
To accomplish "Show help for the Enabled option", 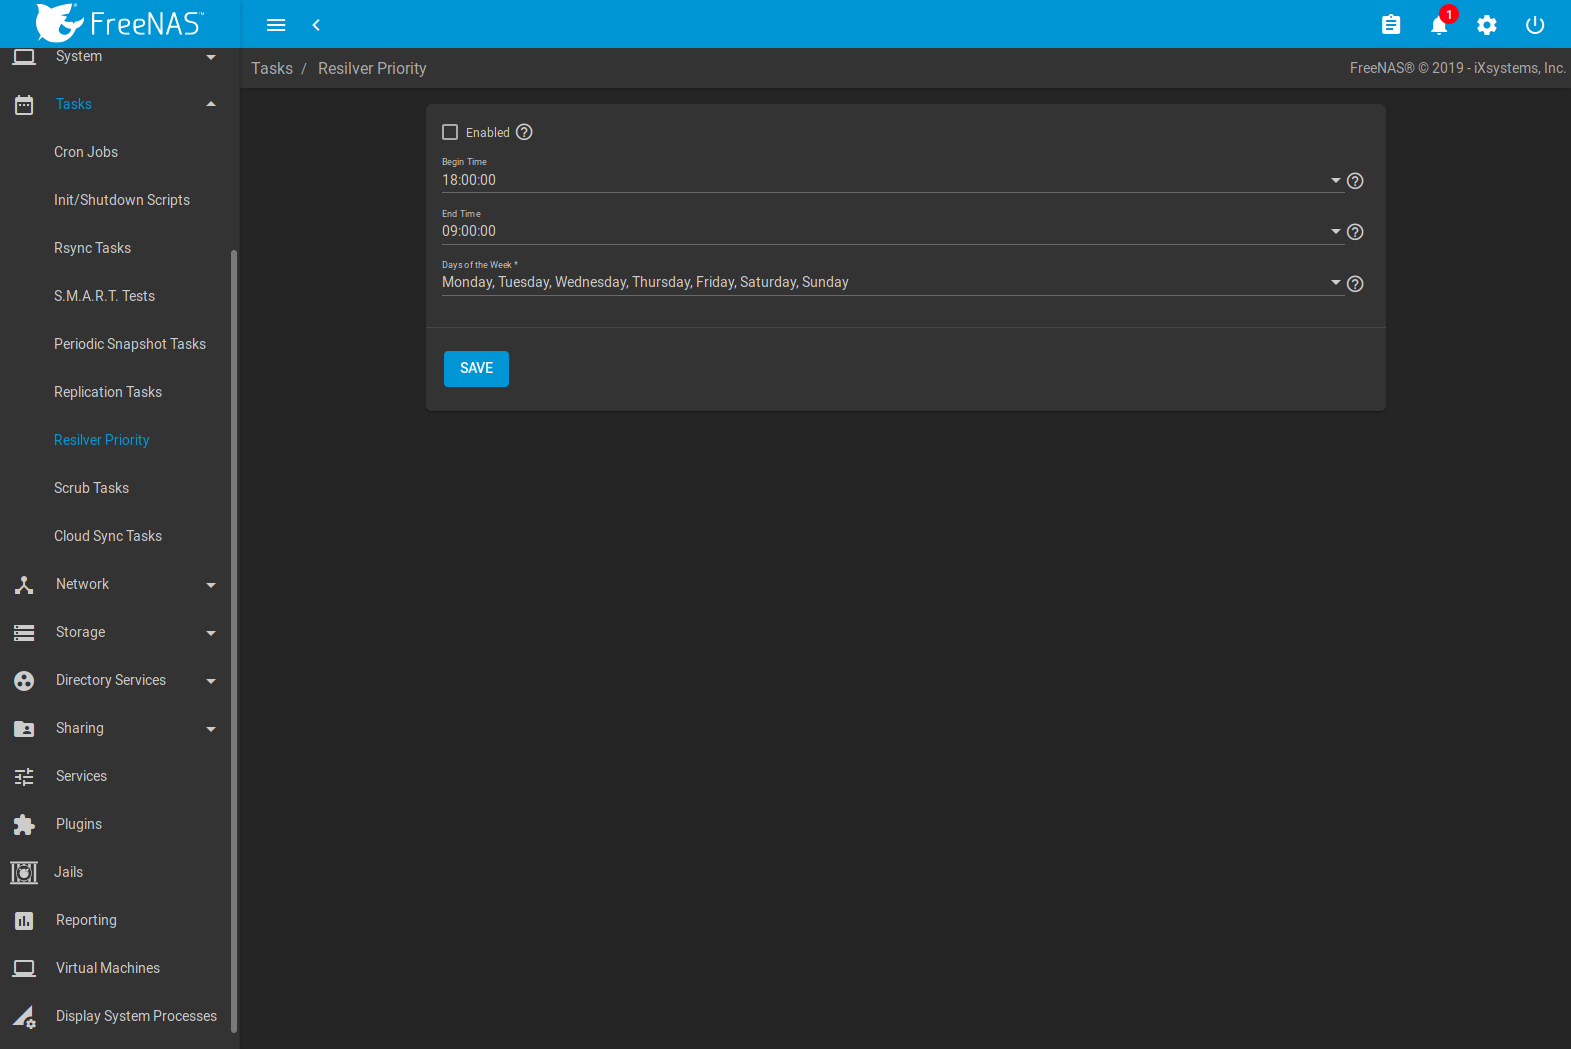I will point(524,132).
